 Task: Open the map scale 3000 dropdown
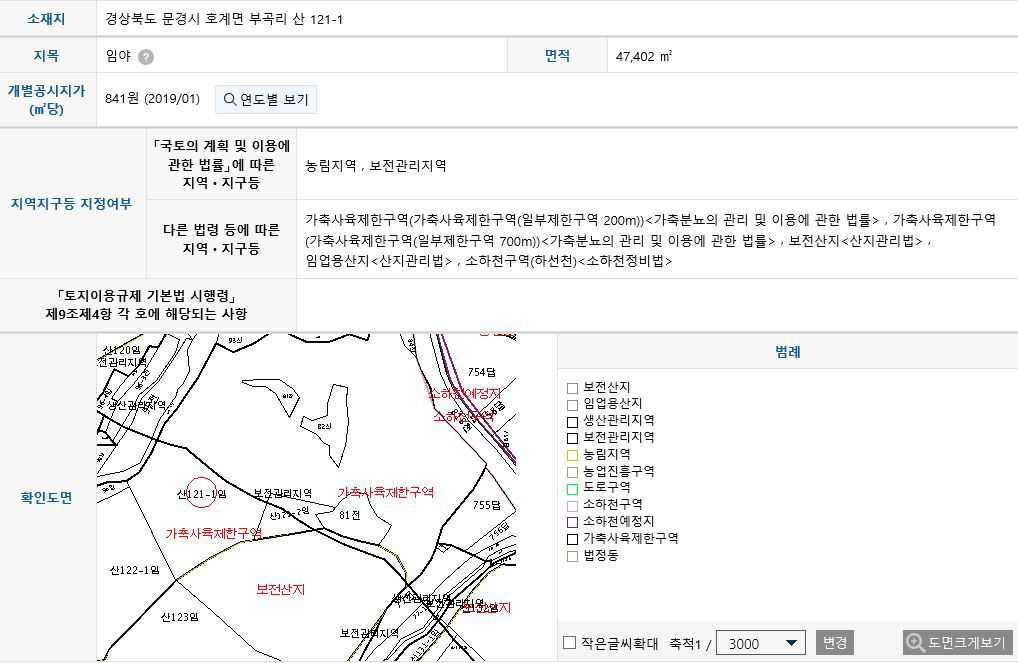click(761, 643)
